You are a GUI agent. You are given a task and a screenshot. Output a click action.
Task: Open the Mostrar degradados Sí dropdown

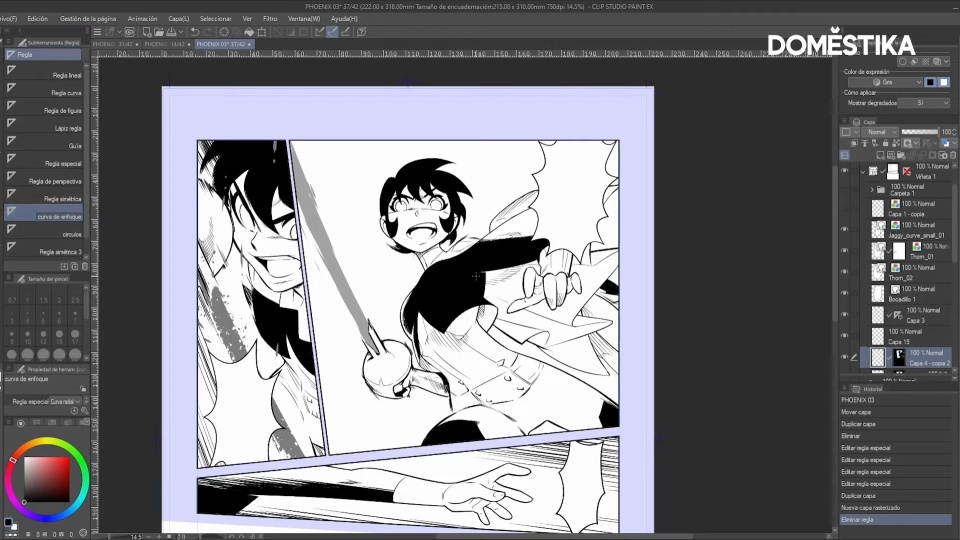[x=924, y=103]
